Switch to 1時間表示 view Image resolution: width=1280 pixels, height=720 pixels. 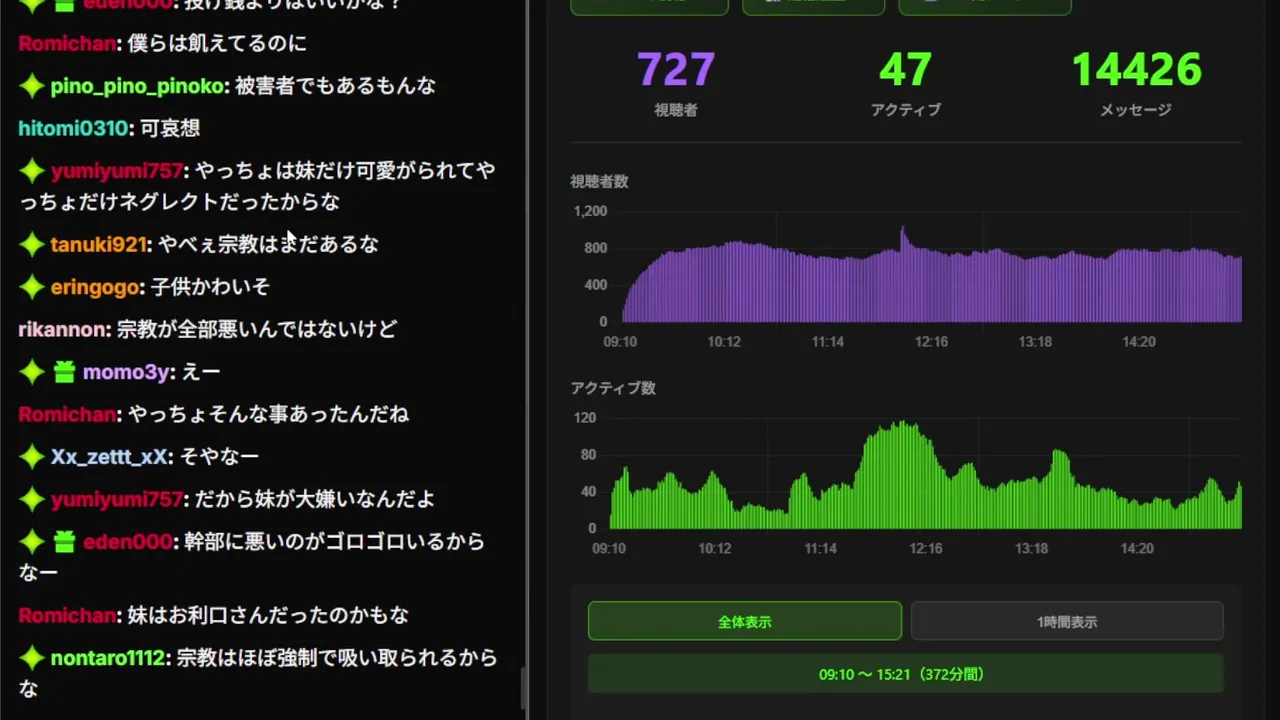1067,621
